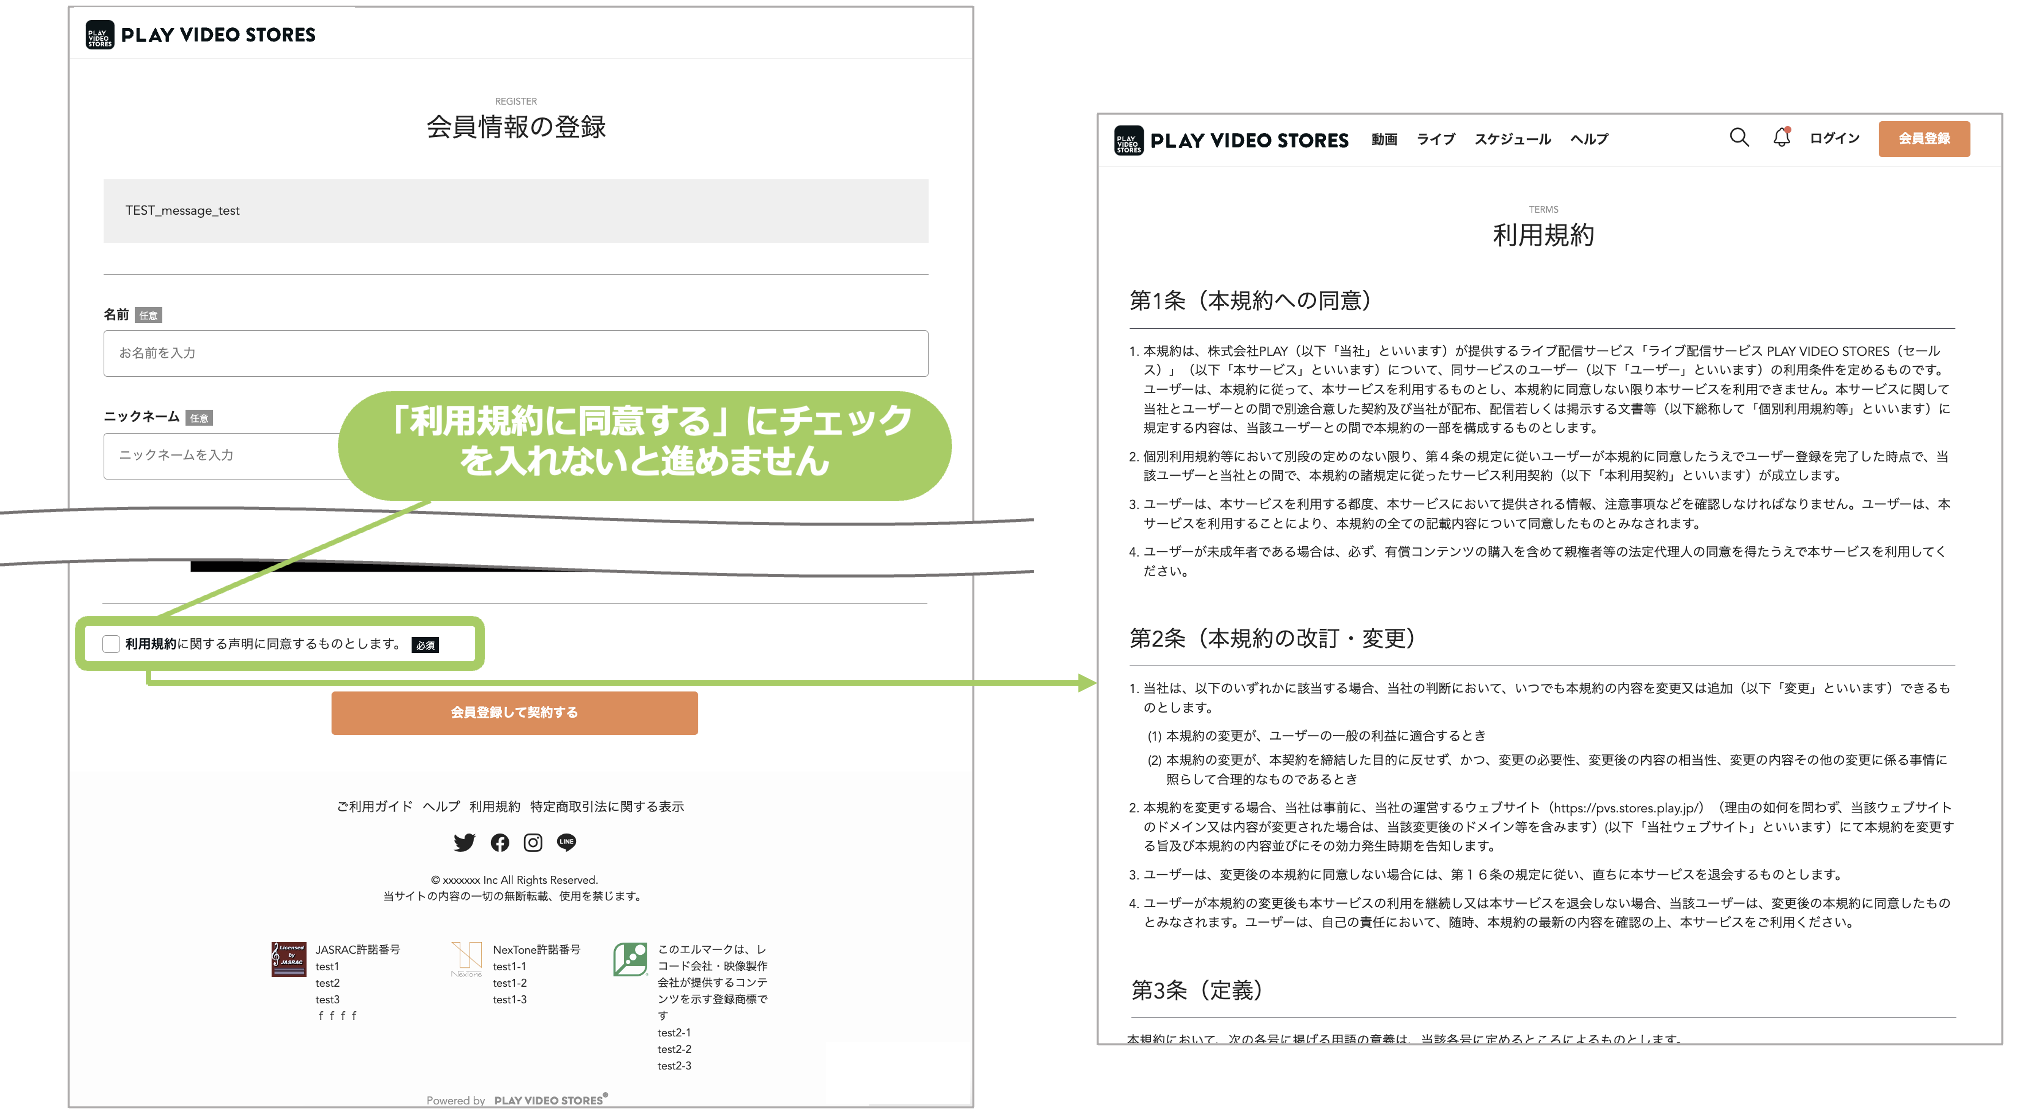Click the 名前 field label
This screenshot has width=2038, height=1112.
click(x=116, y=314)
